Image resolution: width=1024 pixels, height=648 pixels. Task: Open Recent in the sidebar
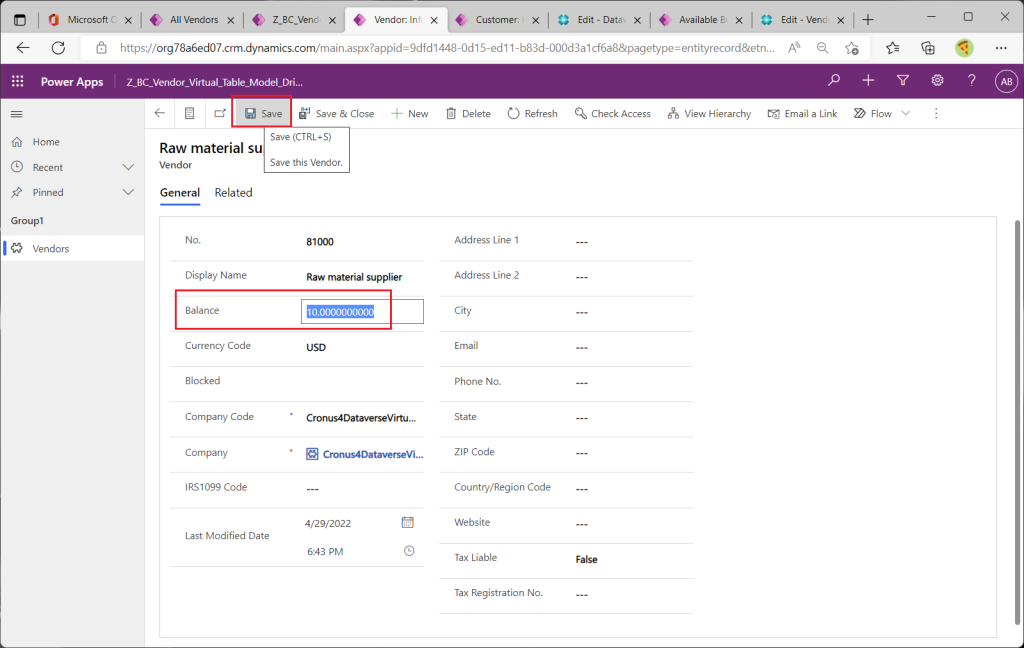coord(48,167)
